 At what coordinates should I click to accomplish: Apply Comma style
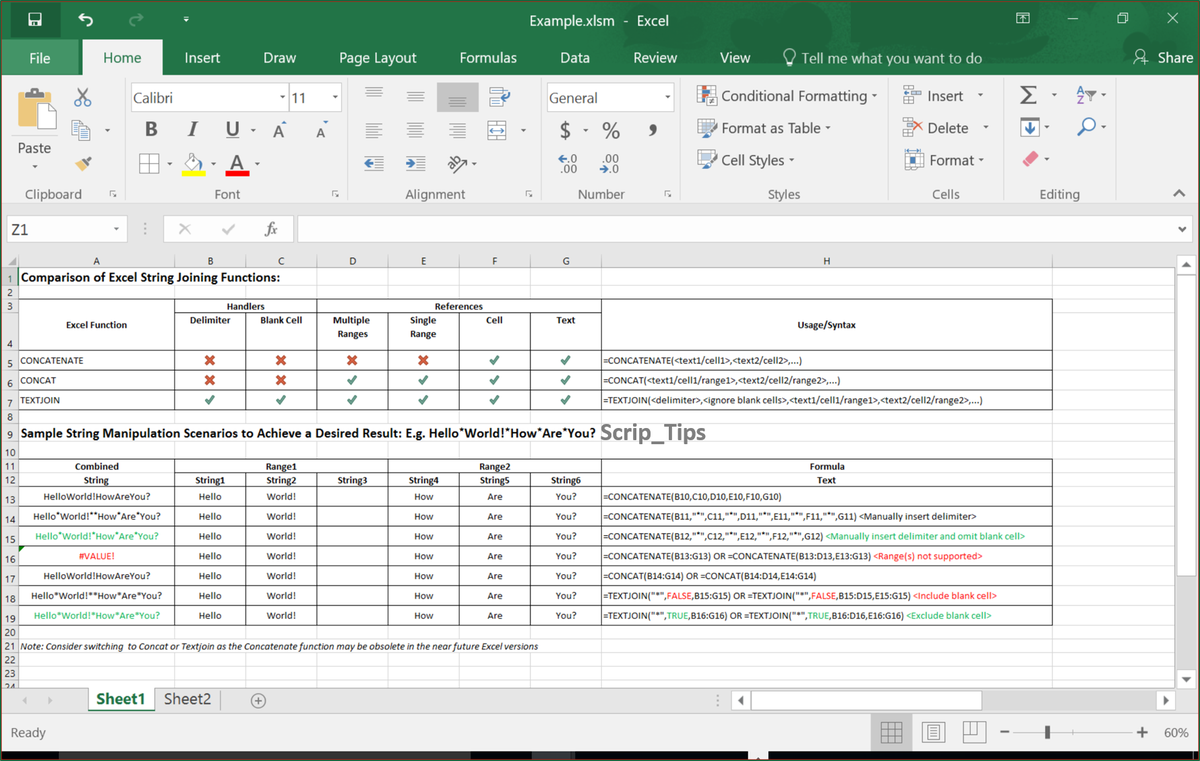(x=652, y=131)
